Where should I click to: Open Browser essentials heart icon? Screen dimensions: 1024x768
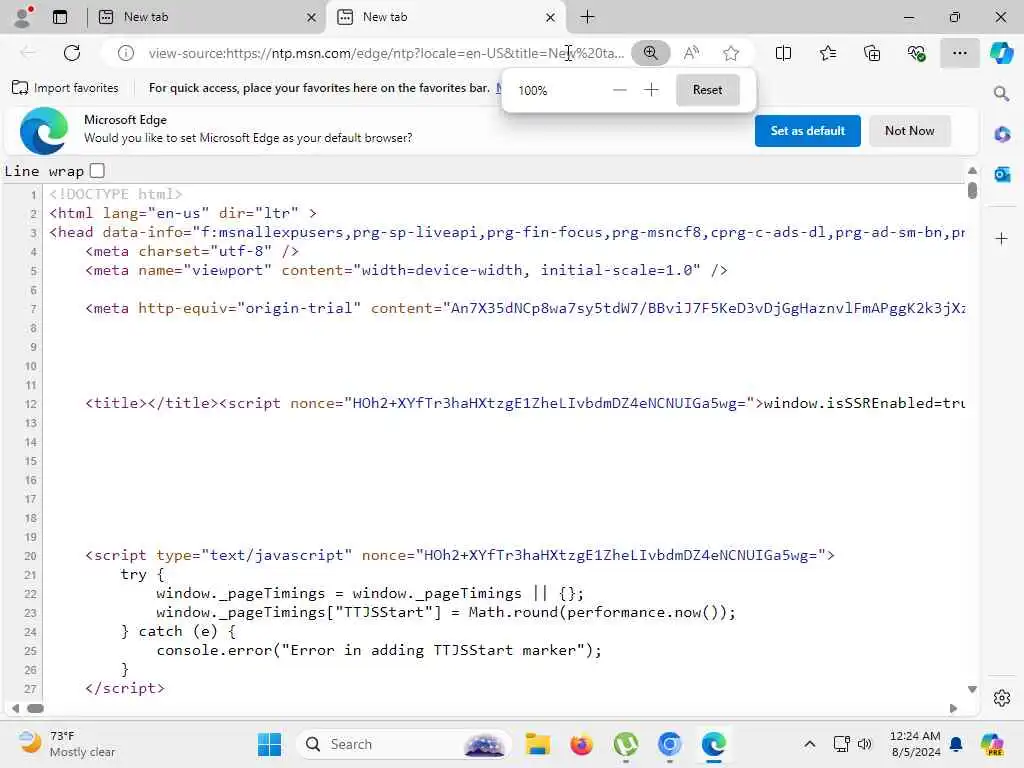(x=916, y=53)
